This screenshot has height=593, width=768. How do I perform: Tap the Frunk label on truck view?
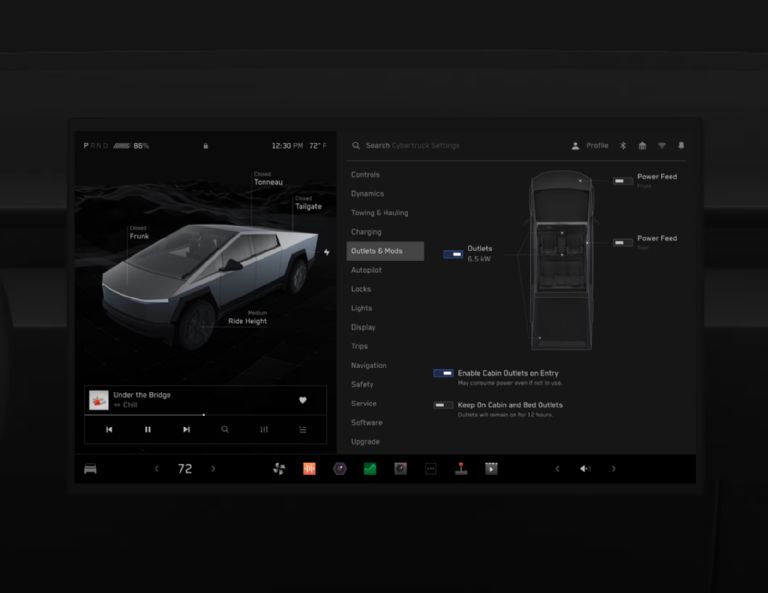(x=139, y=236)
